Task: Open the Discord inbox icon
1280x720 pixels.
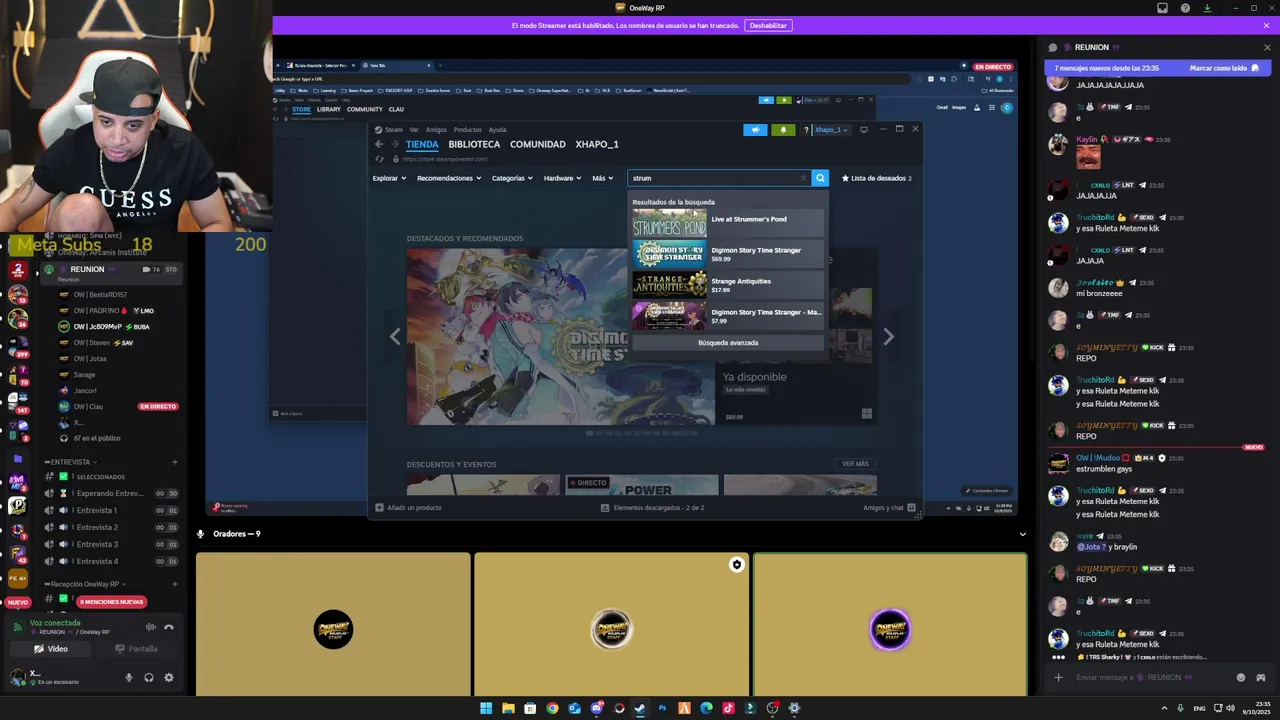Action: (1162, 8)
